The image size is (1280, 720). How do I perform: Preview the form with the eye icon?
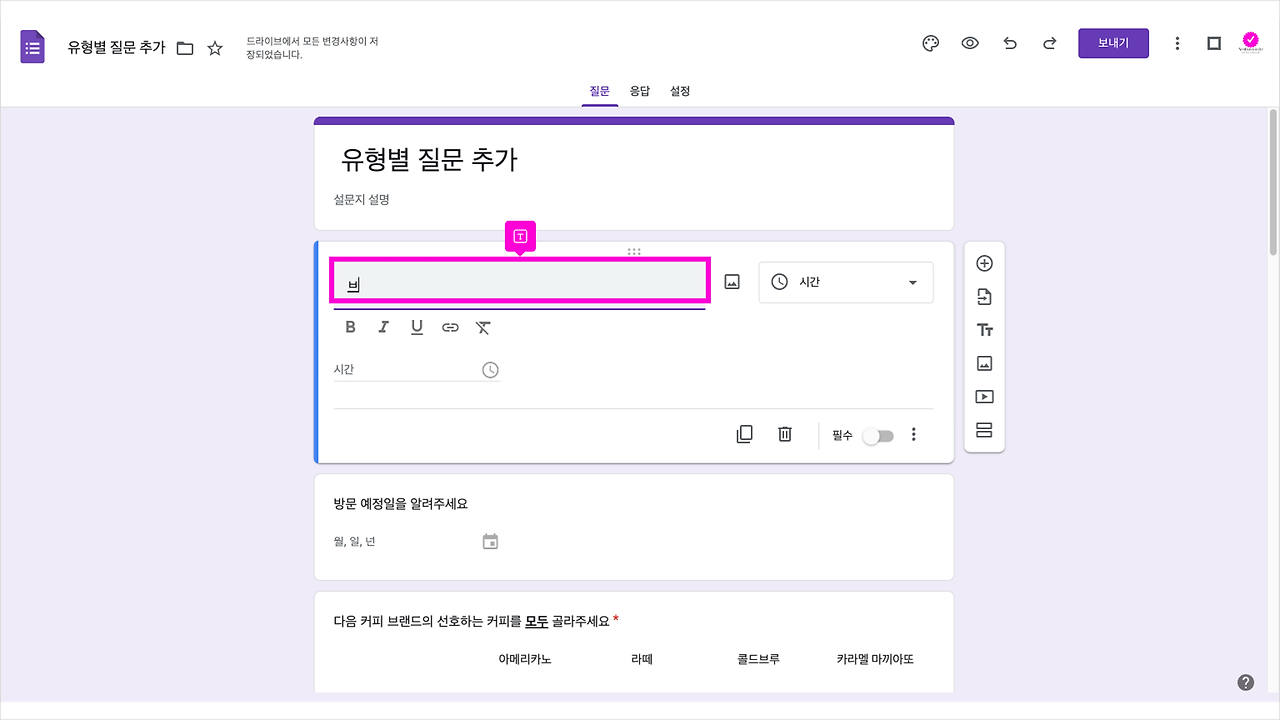pos(970,43)
